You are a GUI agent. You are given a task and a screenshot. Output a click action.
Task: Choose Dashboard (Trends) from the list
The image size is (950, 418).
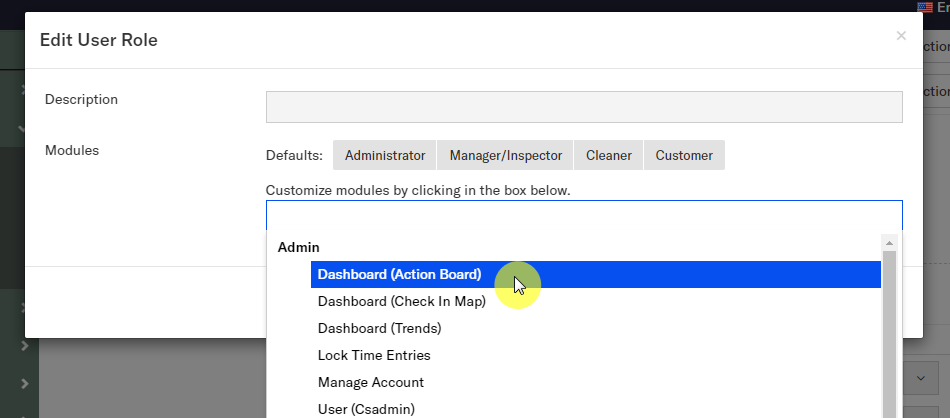pos(379,328)
